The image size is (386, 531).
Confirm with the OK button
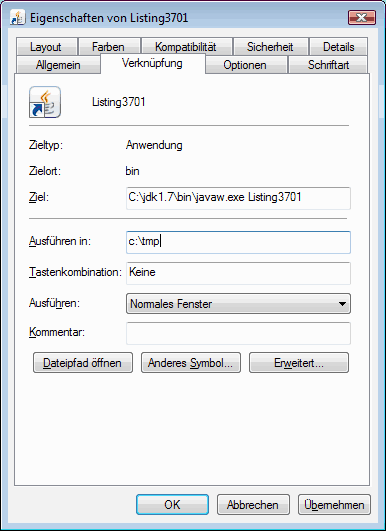click(172, 505)
